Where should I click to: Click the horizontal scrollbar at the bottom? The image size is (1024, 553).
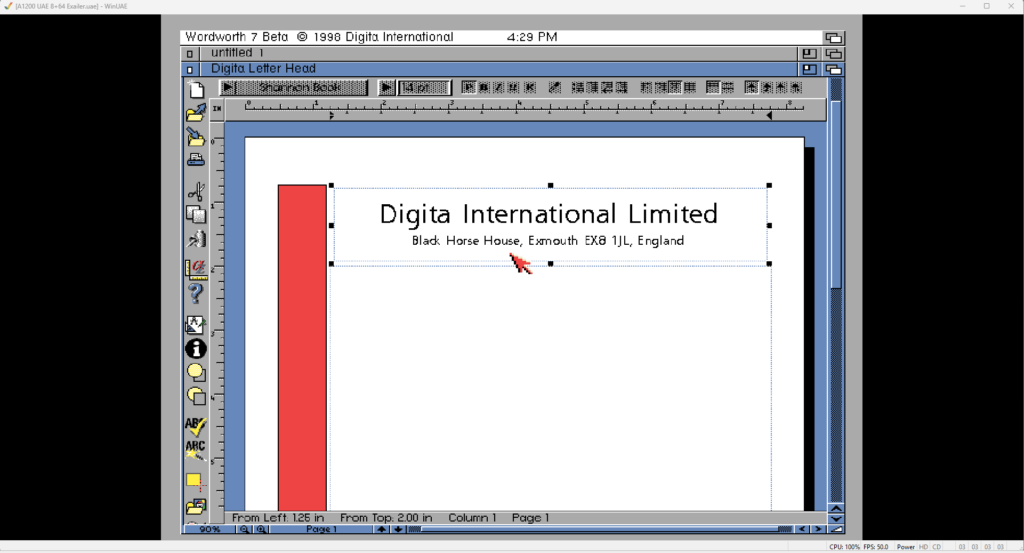click(600, 529)
